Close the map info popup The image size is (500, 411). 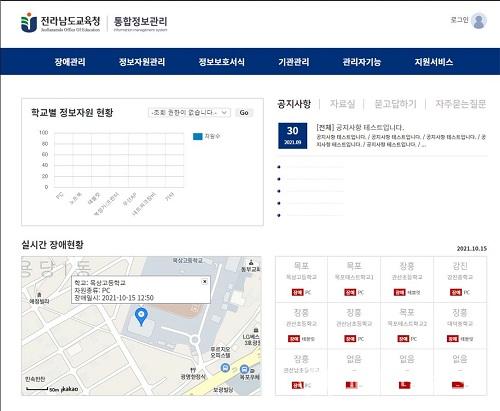[205, 282]
